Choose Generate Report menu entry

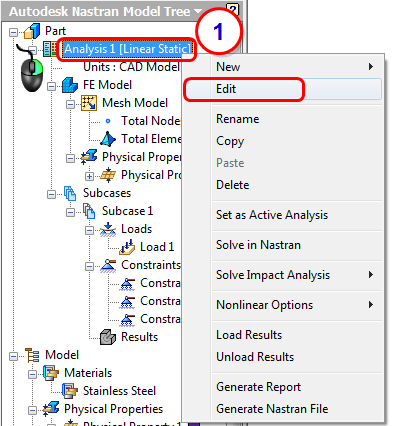point(258,387)
